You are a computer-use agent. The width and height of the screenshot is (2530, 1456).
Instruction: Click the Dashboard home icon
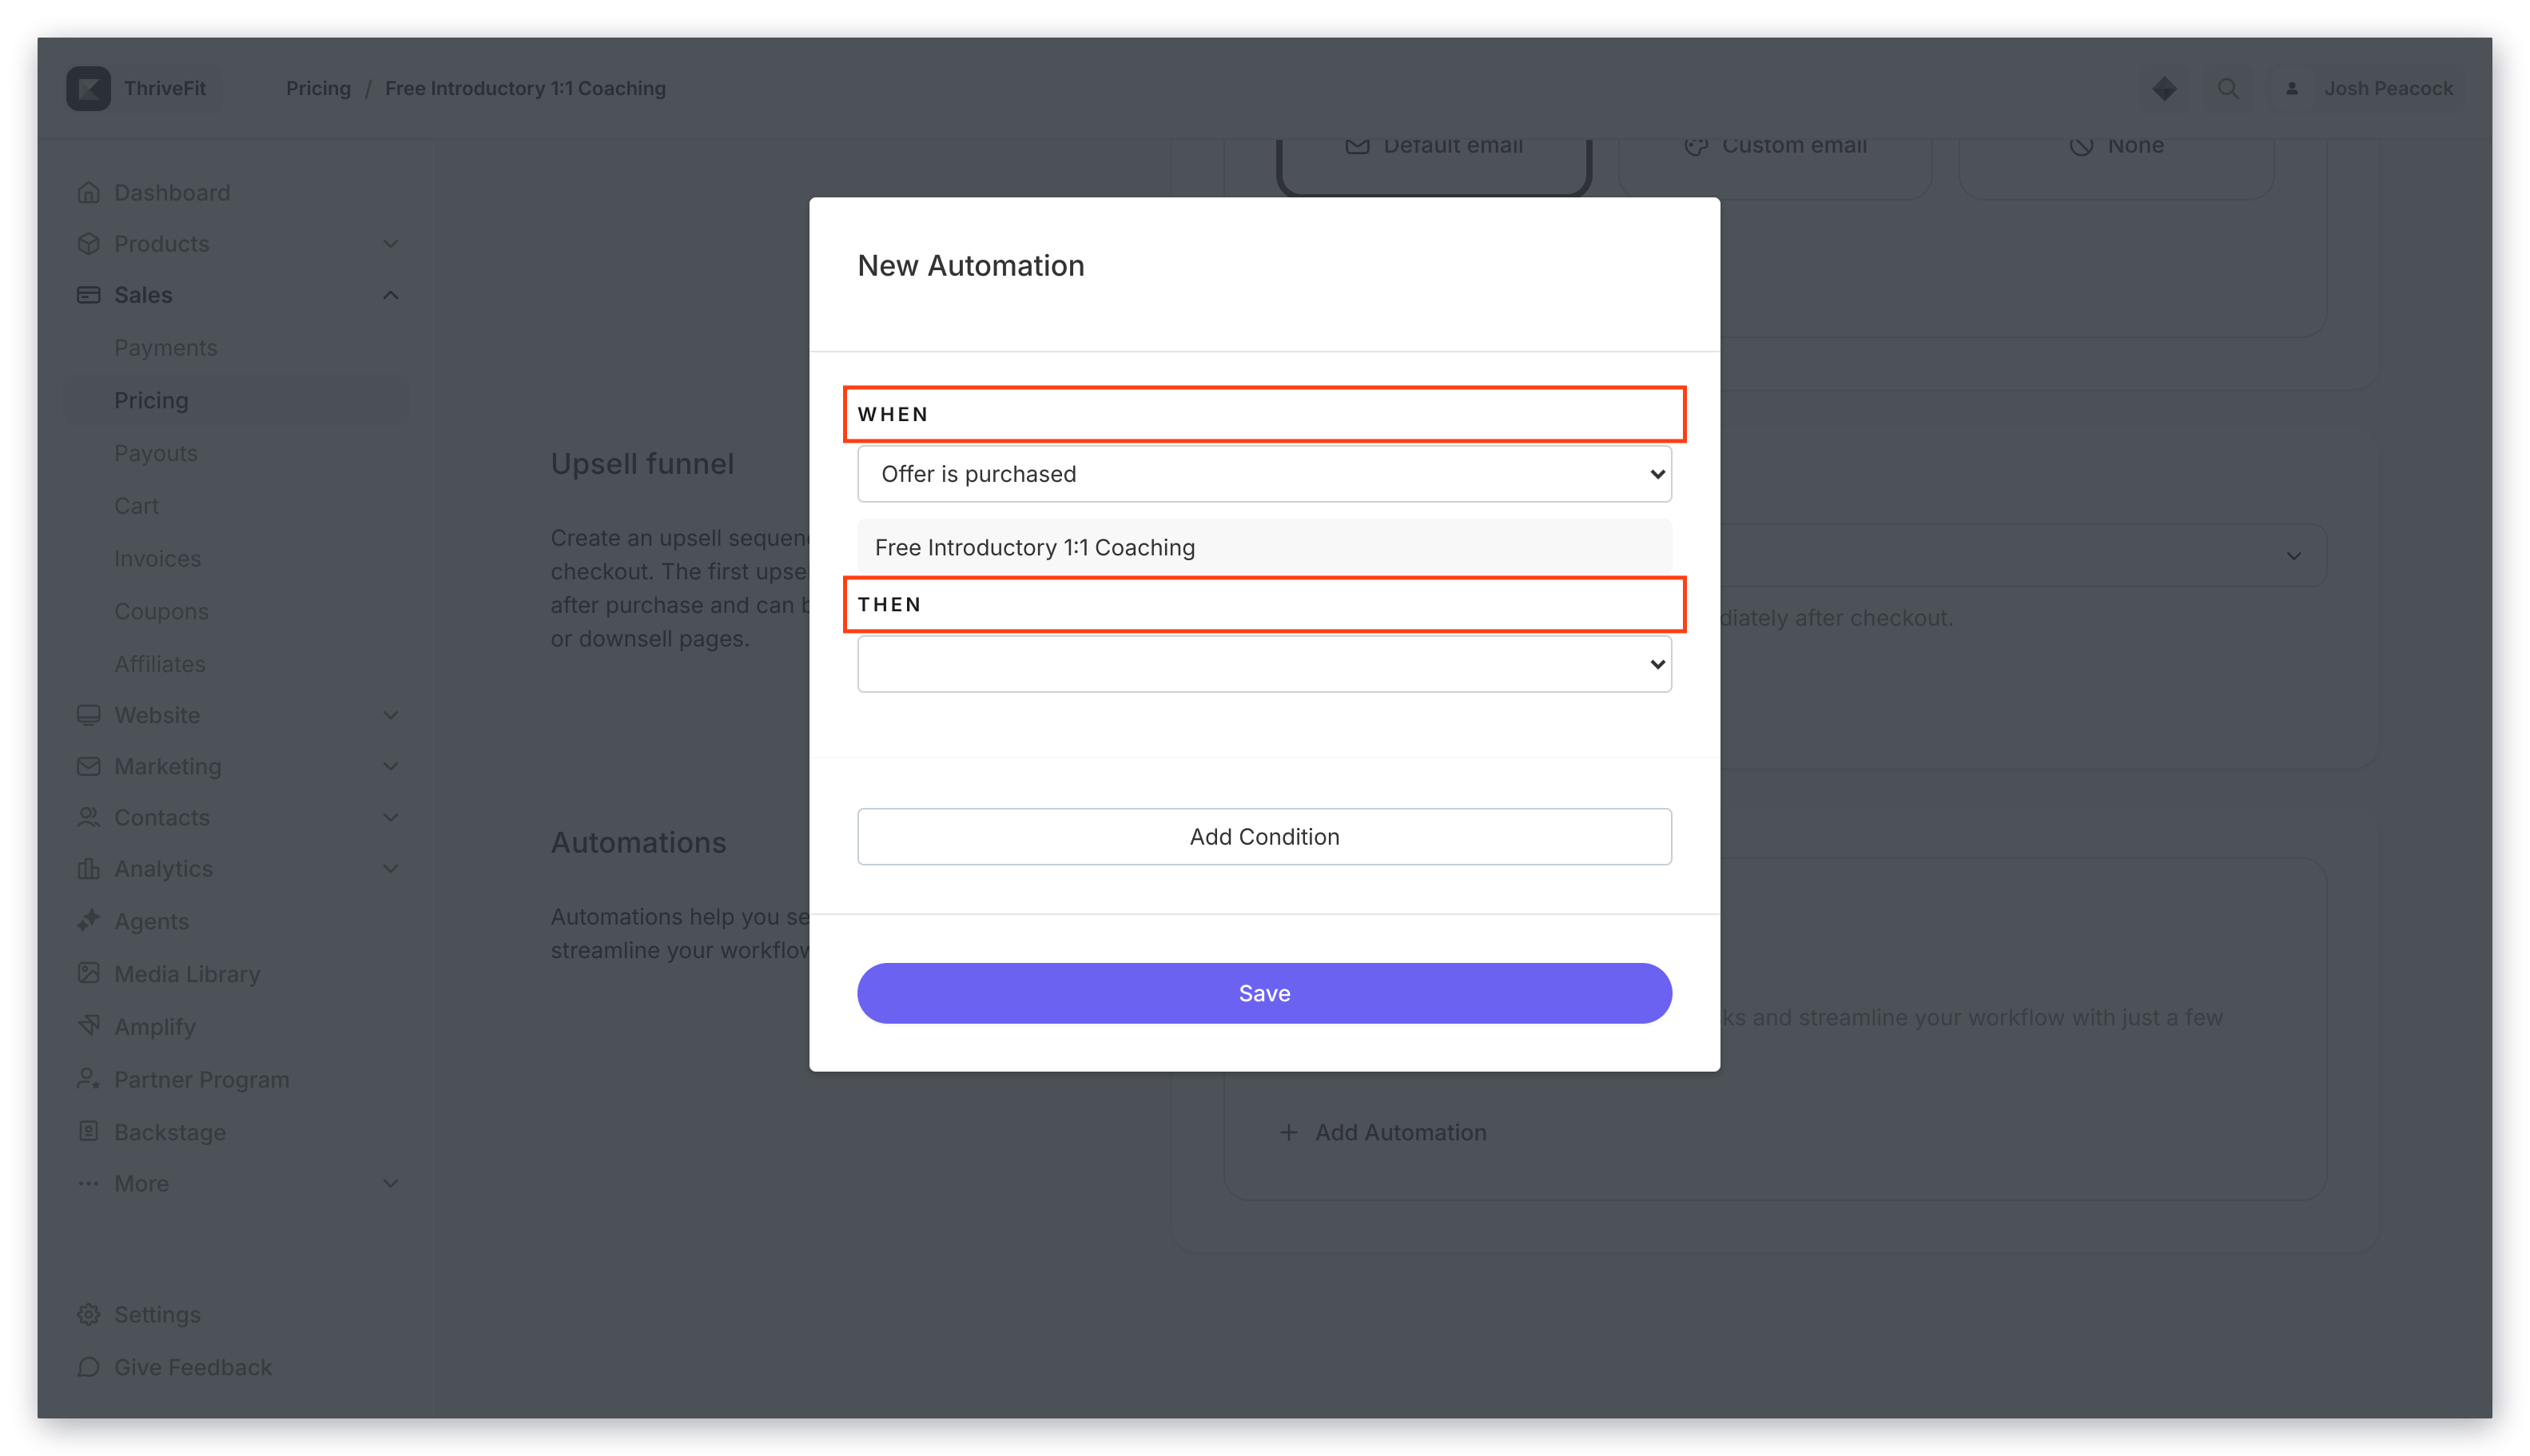tap(88, 192)
